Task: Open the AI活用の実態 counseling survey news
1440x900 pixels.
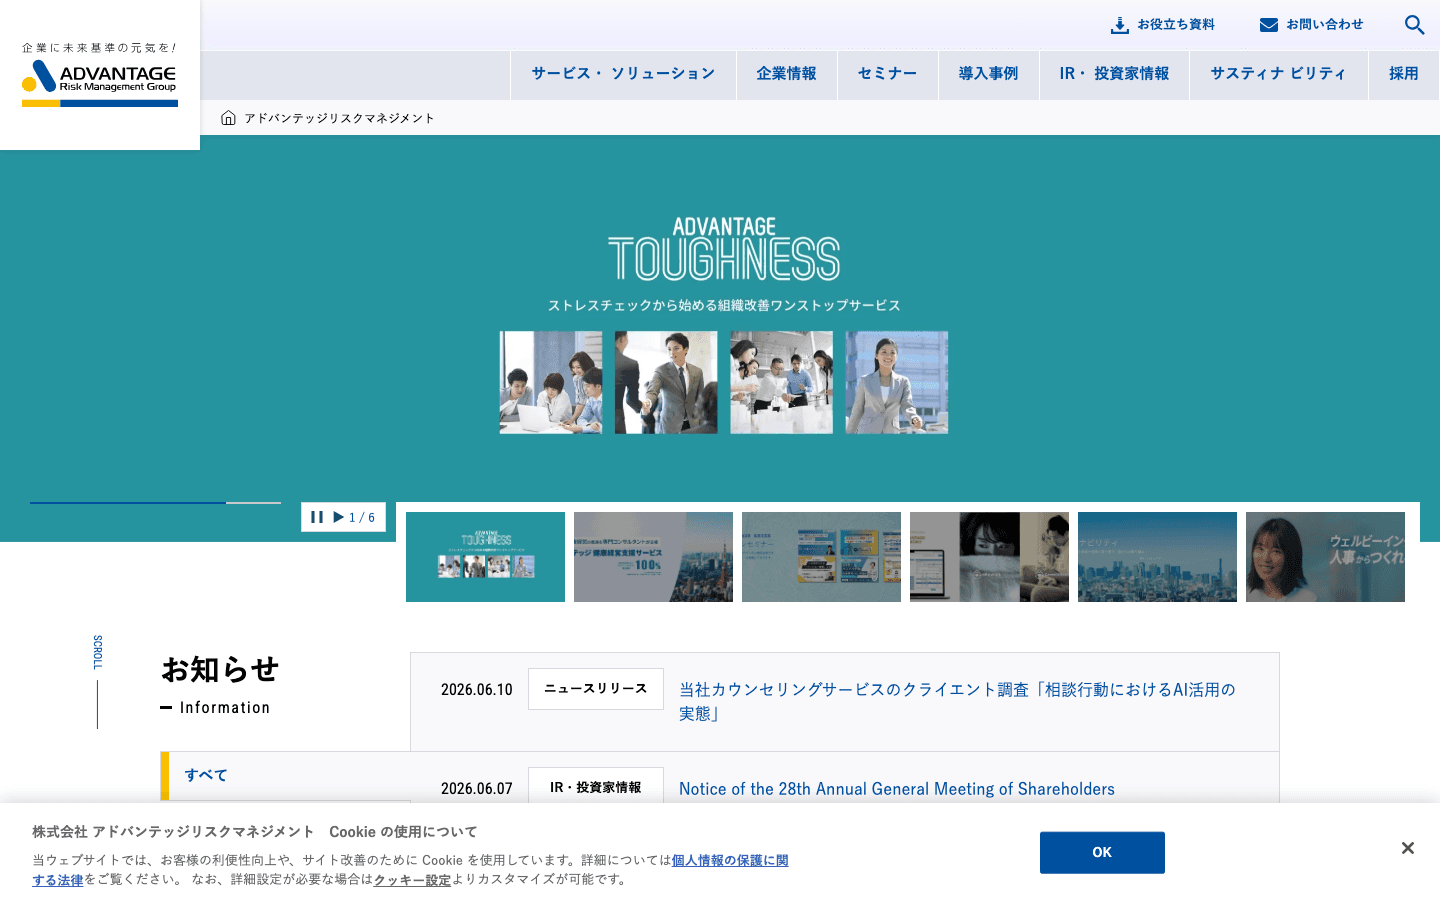Action: (x=958, y=701)
